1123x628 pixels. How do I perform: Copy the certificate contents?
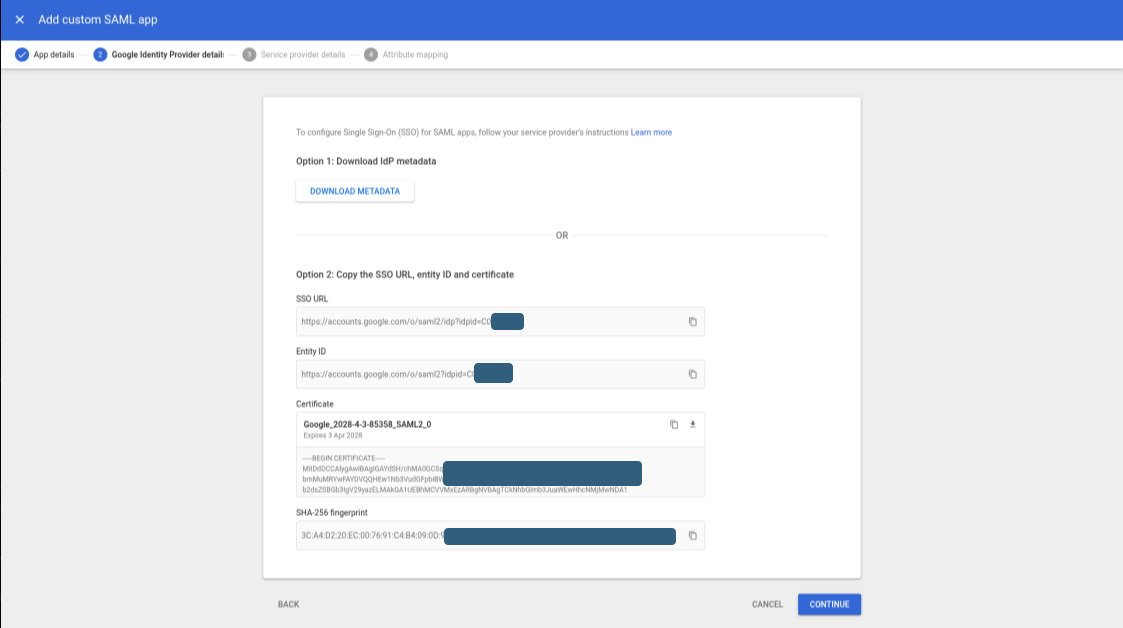click(x=673, y=424)
